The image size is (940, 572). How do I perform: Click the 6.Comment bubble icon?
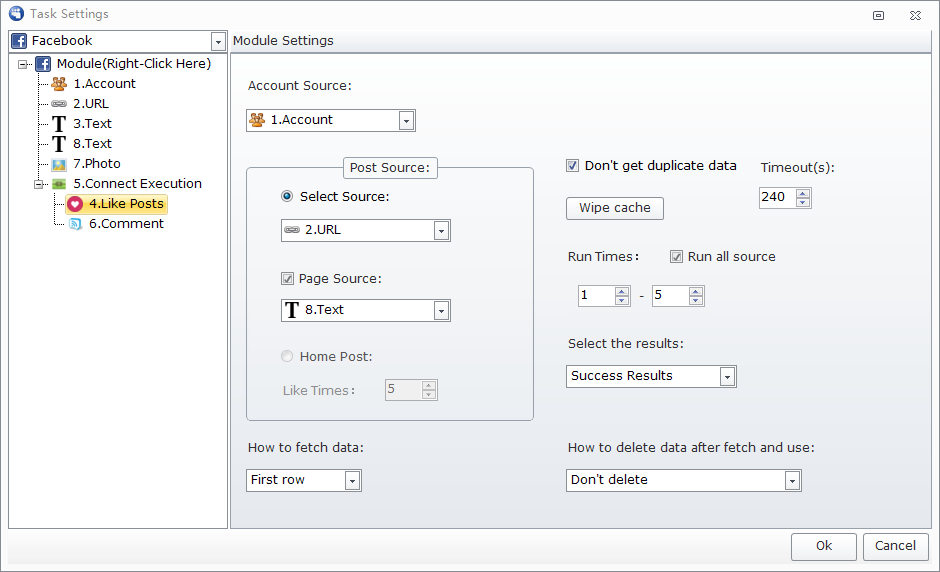(75, 224)
